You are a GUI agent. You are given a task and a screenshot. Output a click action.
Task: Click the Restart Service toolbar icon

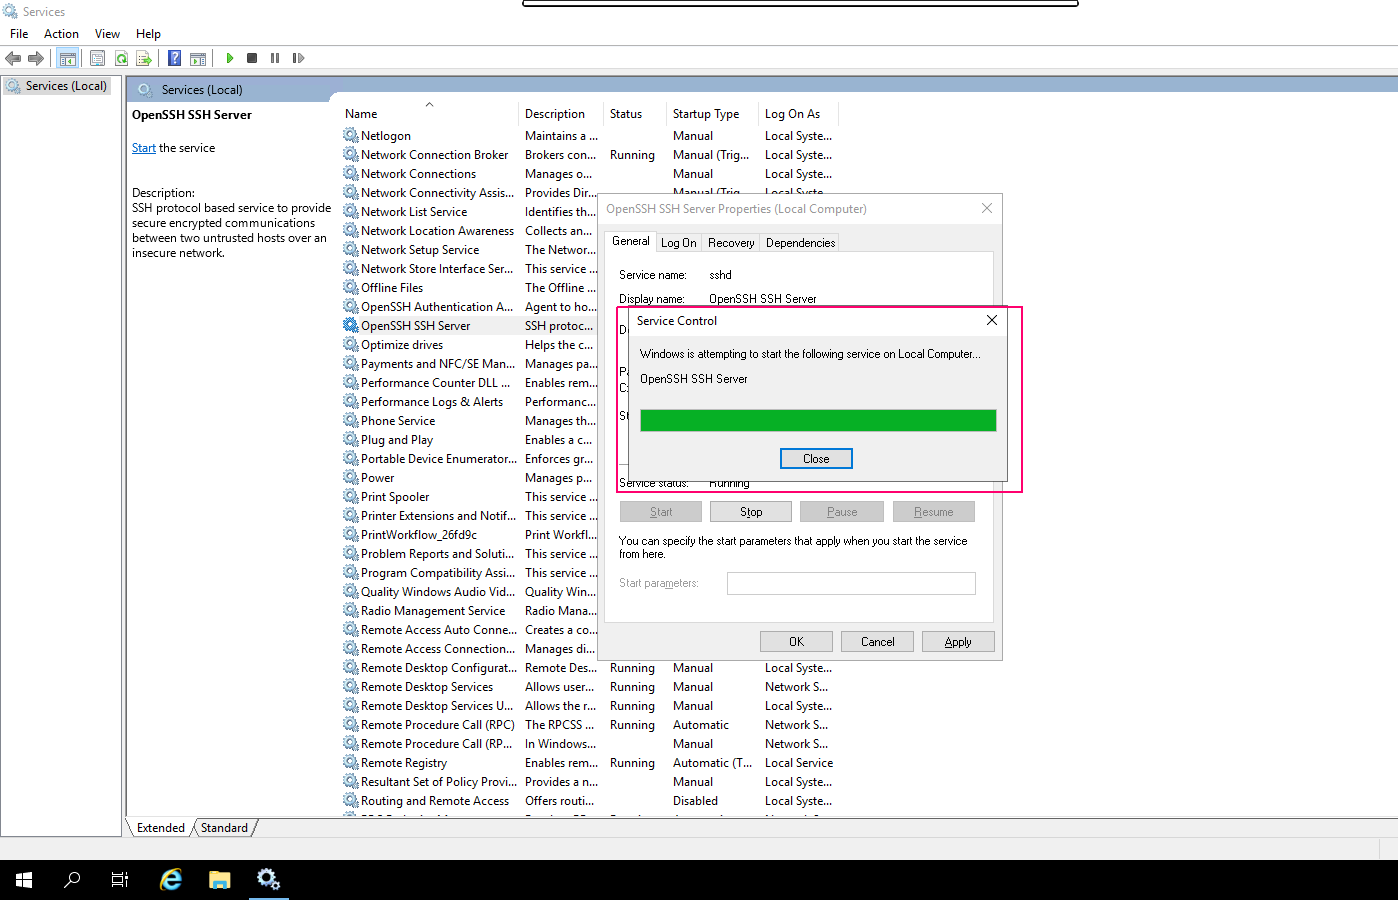click(x=298, y=58)
